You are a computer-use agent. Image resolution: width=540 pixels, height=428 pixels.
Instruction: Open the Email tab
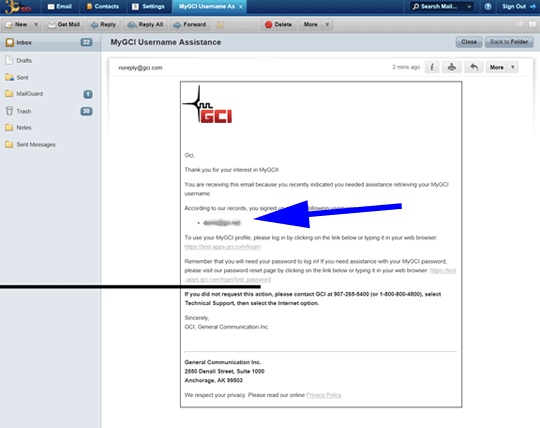point(60,7)
